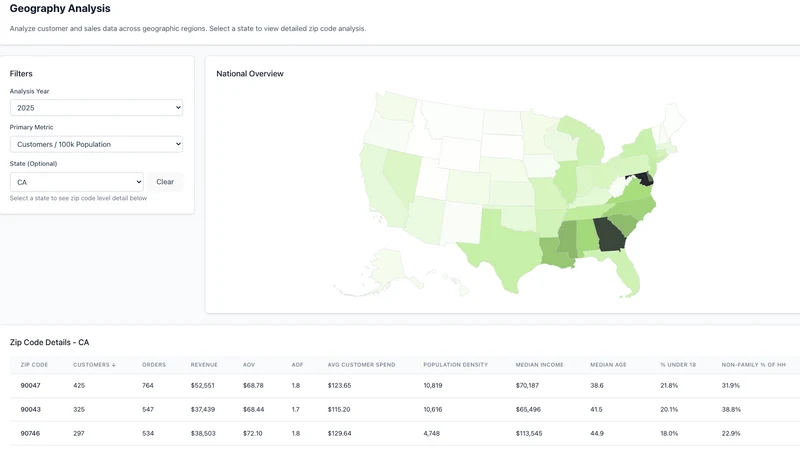Click zip code 90047 cell
800x450 pixels.
click(x=31, y=386)
